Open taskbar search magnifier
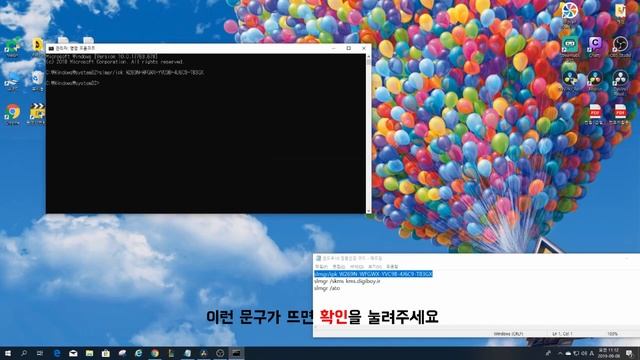The image size is (640, 360). (x=24, y=353)
